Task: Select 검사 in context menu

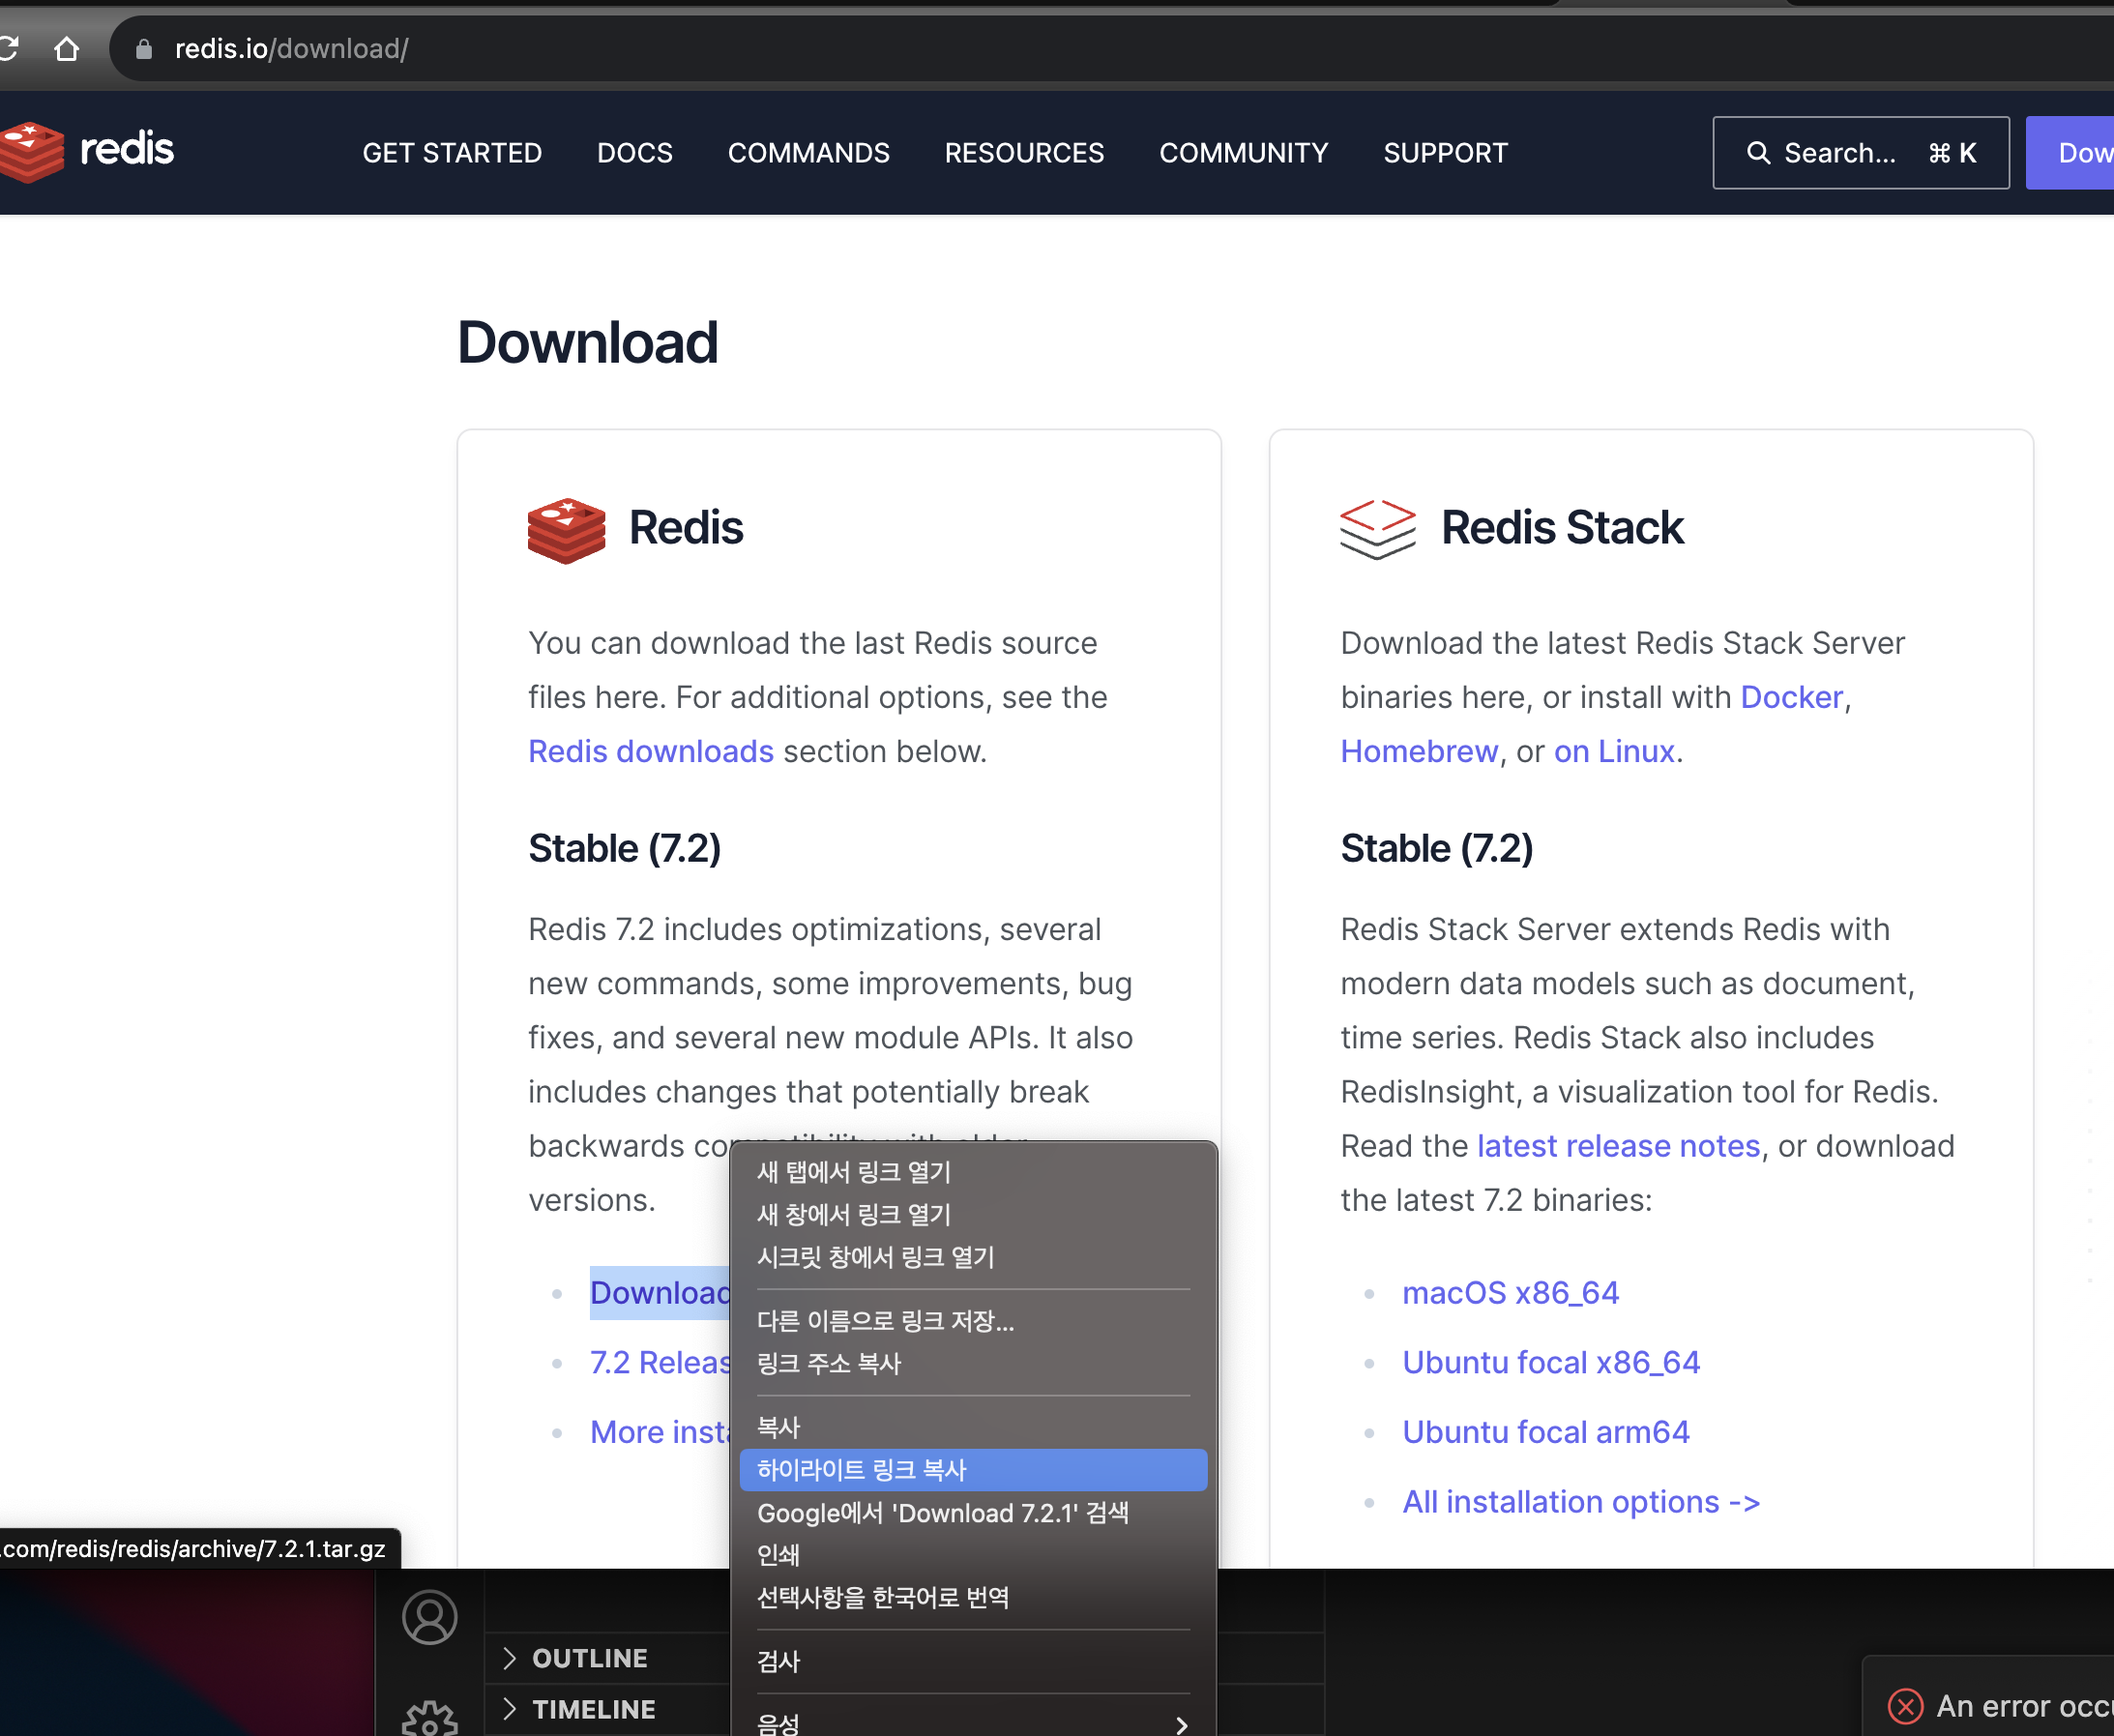Action: click(973, 1662)
